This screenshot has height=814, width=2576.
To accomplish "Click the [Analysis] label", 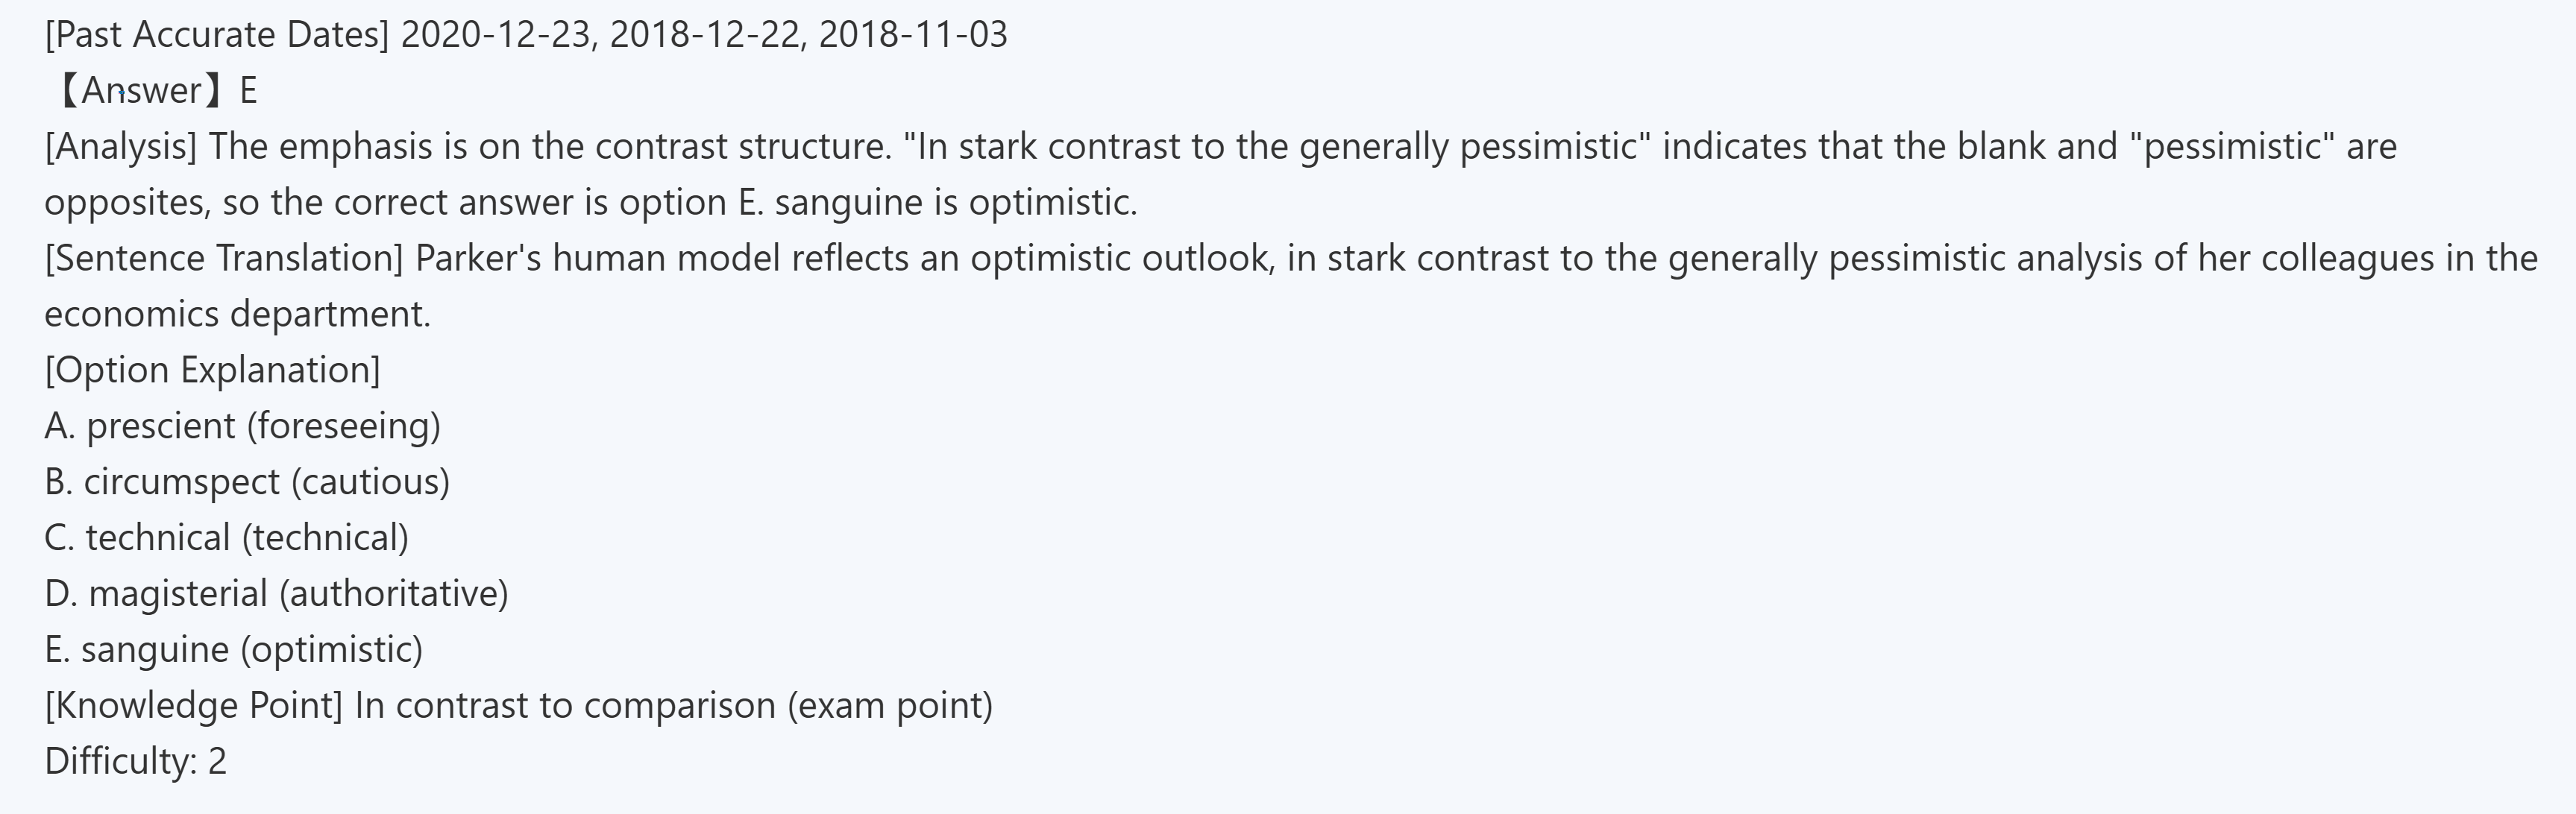I will point(120,147).
